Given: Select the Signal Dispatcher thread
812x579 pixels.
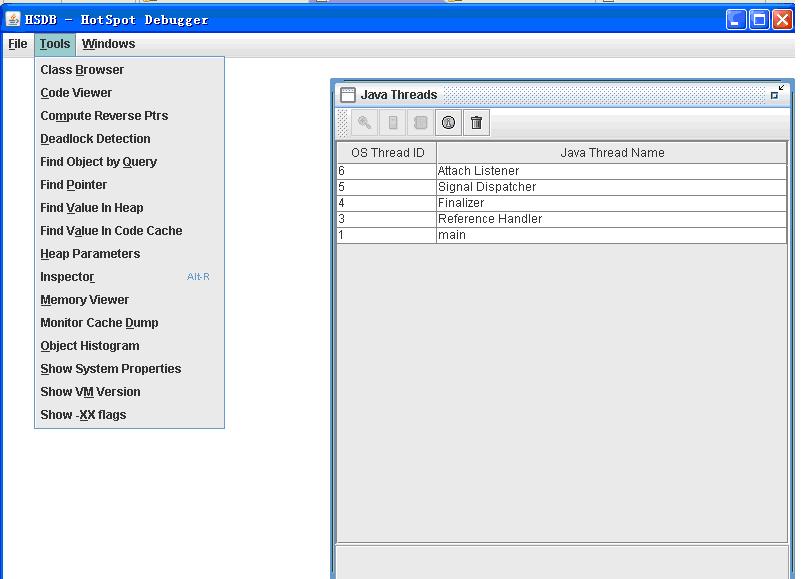Looking at the screenshot, I should (562, 187).
